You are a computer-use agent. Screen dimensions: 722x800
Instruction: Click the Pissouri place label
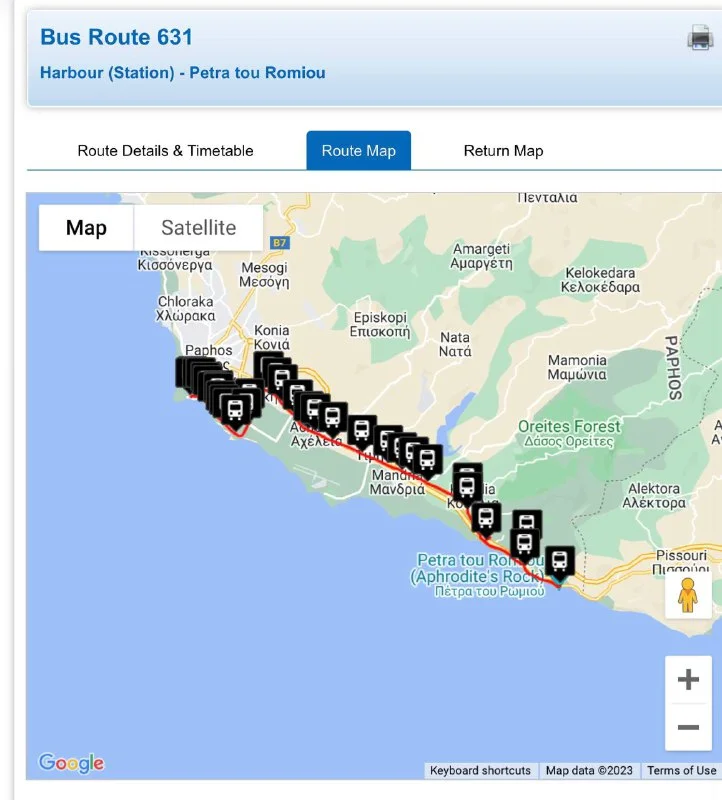pos(681,556)
